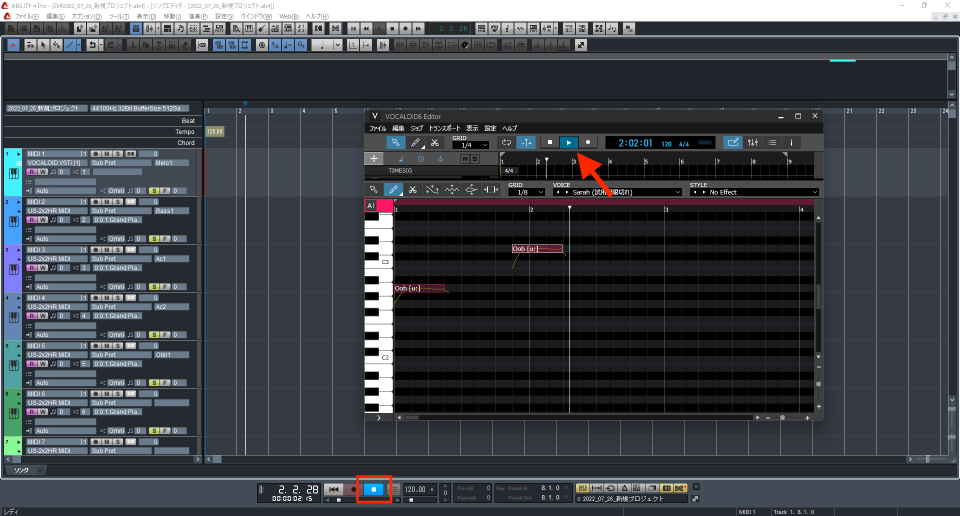The width and height of the screenshot is (960, 516).
Task: Click ABILITY bottom transport record button
Action: click(x=353, y=489)
